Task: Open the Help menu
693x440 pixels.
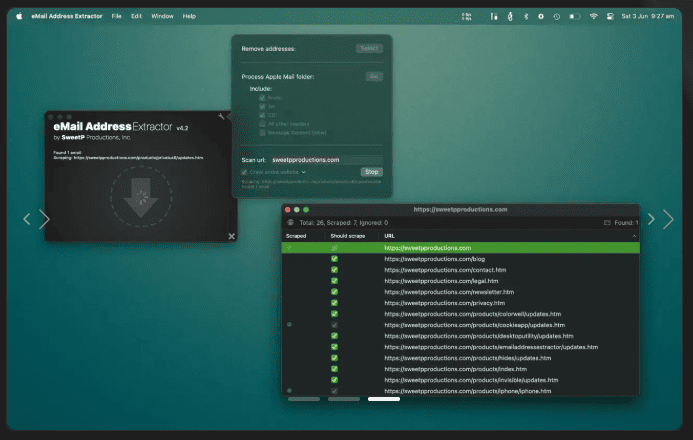Action: 189,16
